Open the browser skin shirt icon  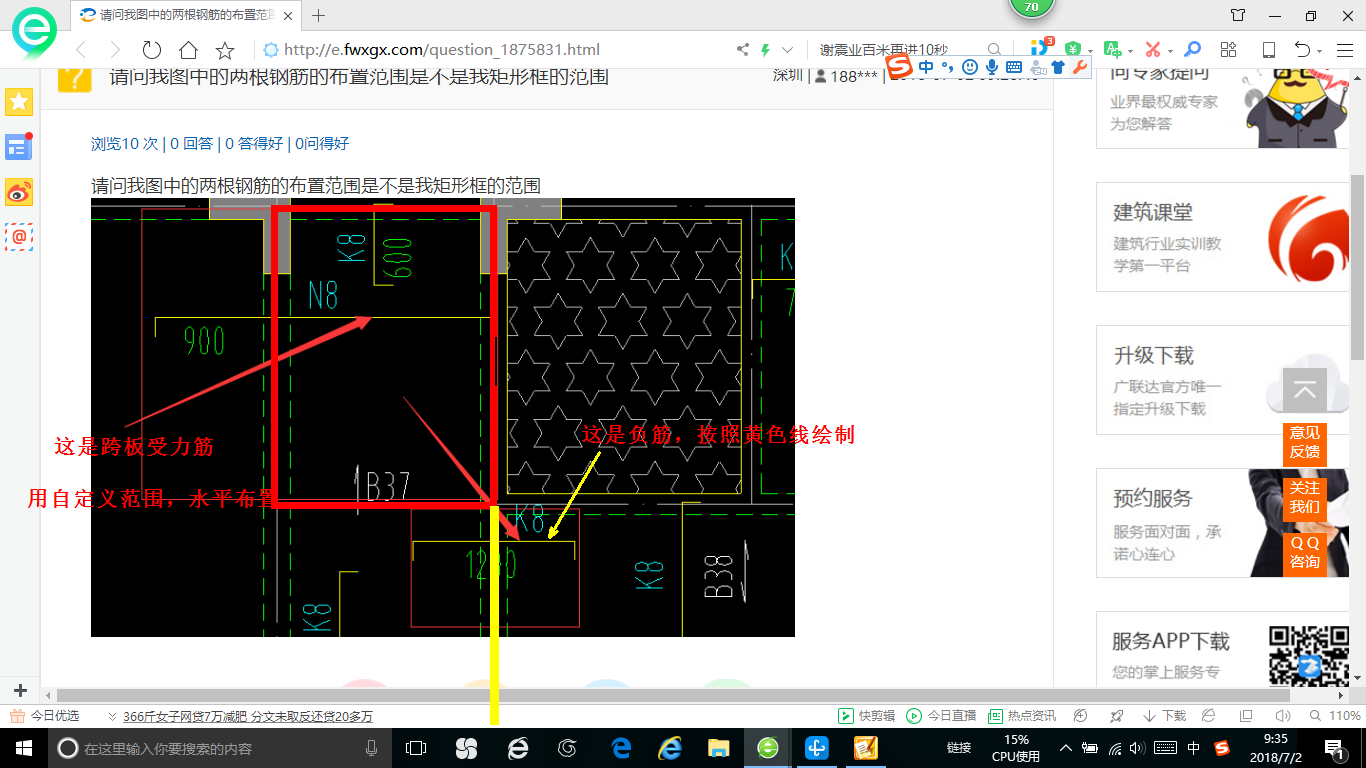coord(1238,15)
